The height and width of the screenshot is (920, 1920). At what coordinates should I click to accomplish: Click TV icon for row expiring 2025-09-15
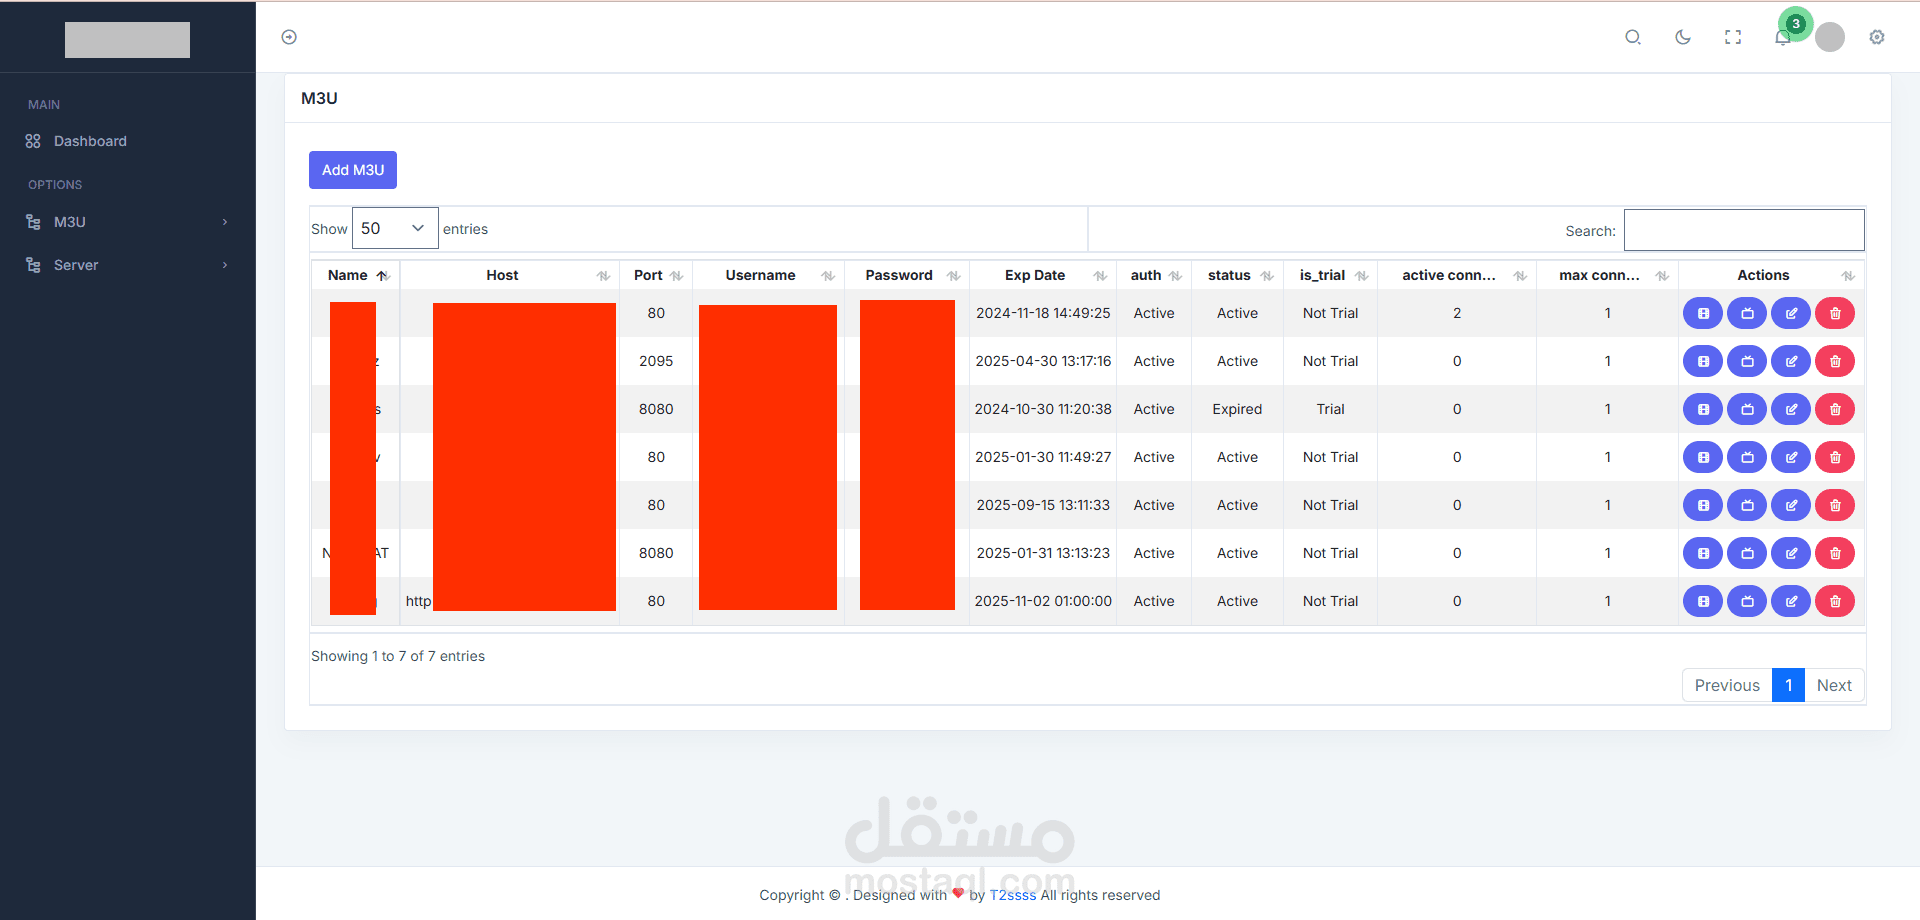(x=1747, y=505)
